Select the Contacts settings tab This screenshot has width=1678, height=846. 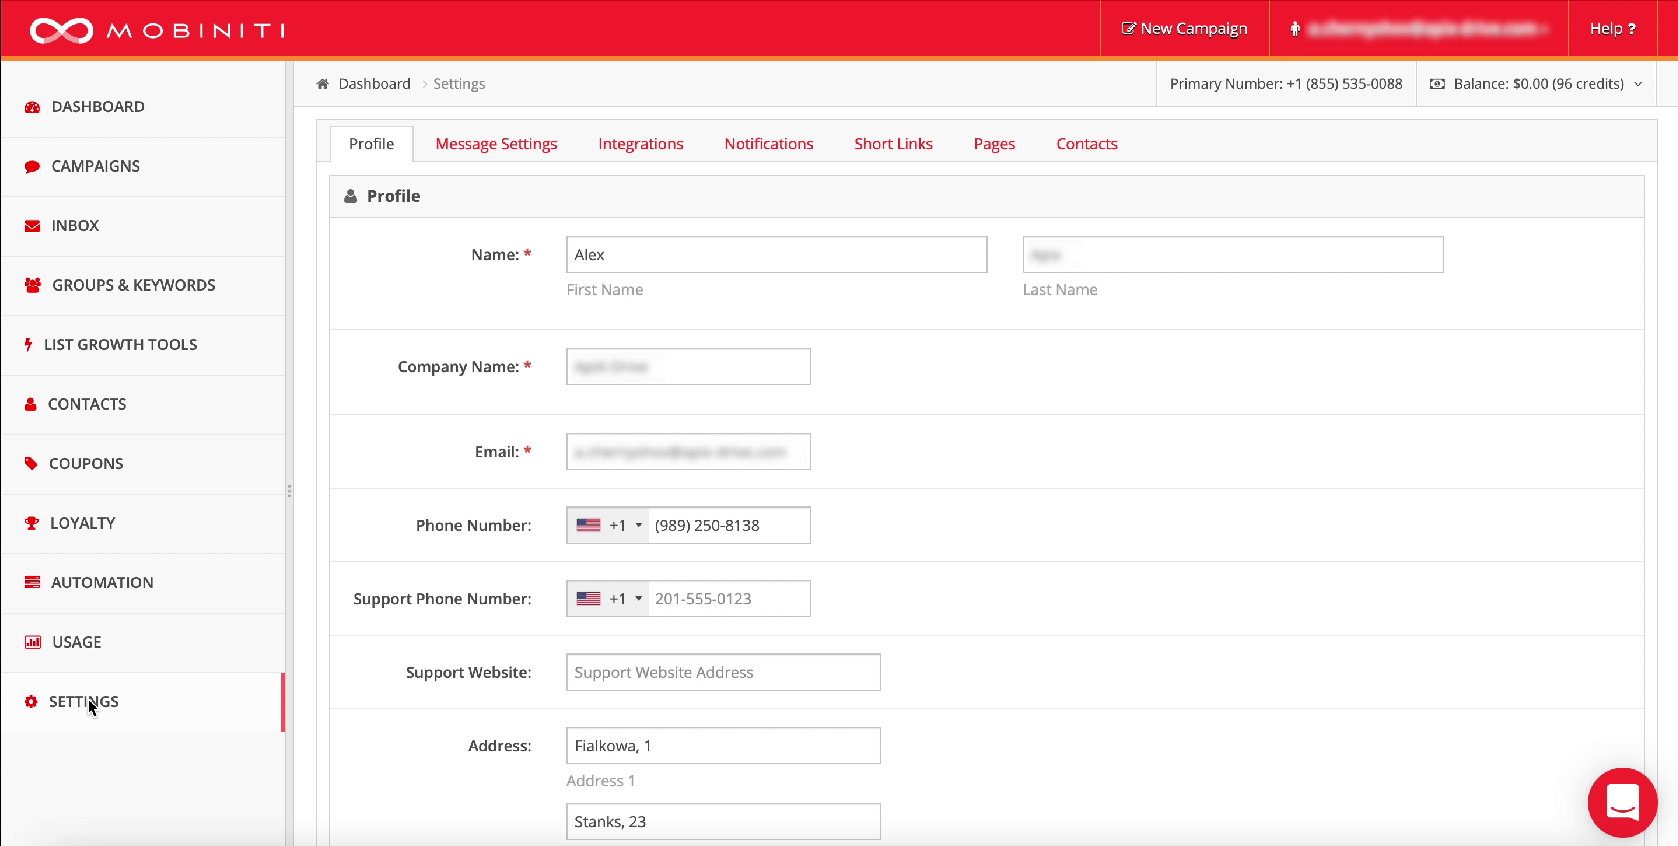pos(1087,144)
